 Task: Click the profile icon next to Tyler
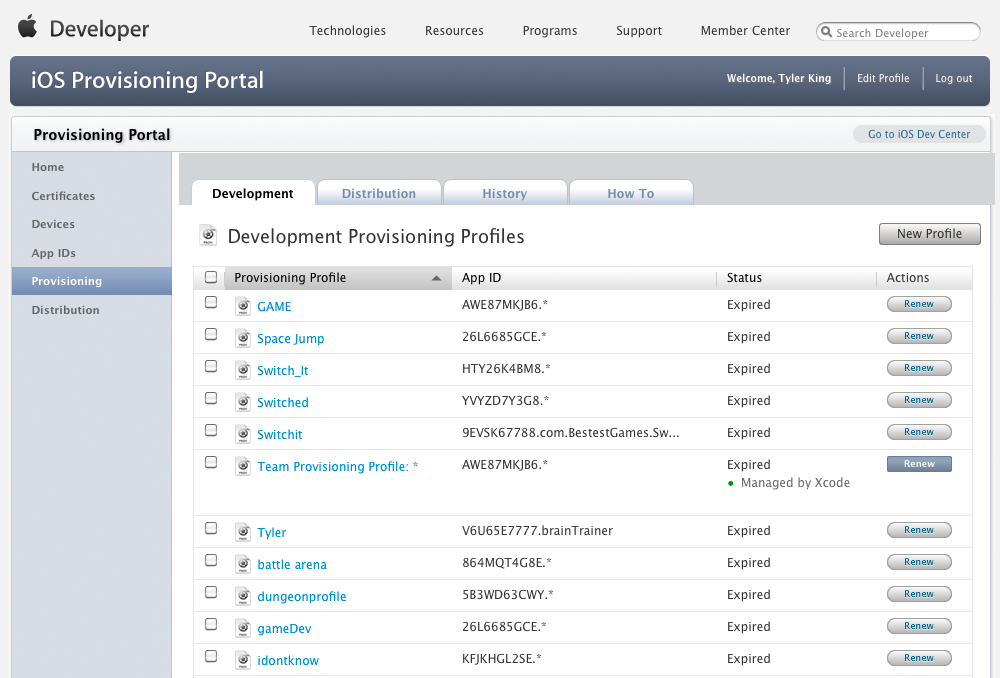coord(243,531)
